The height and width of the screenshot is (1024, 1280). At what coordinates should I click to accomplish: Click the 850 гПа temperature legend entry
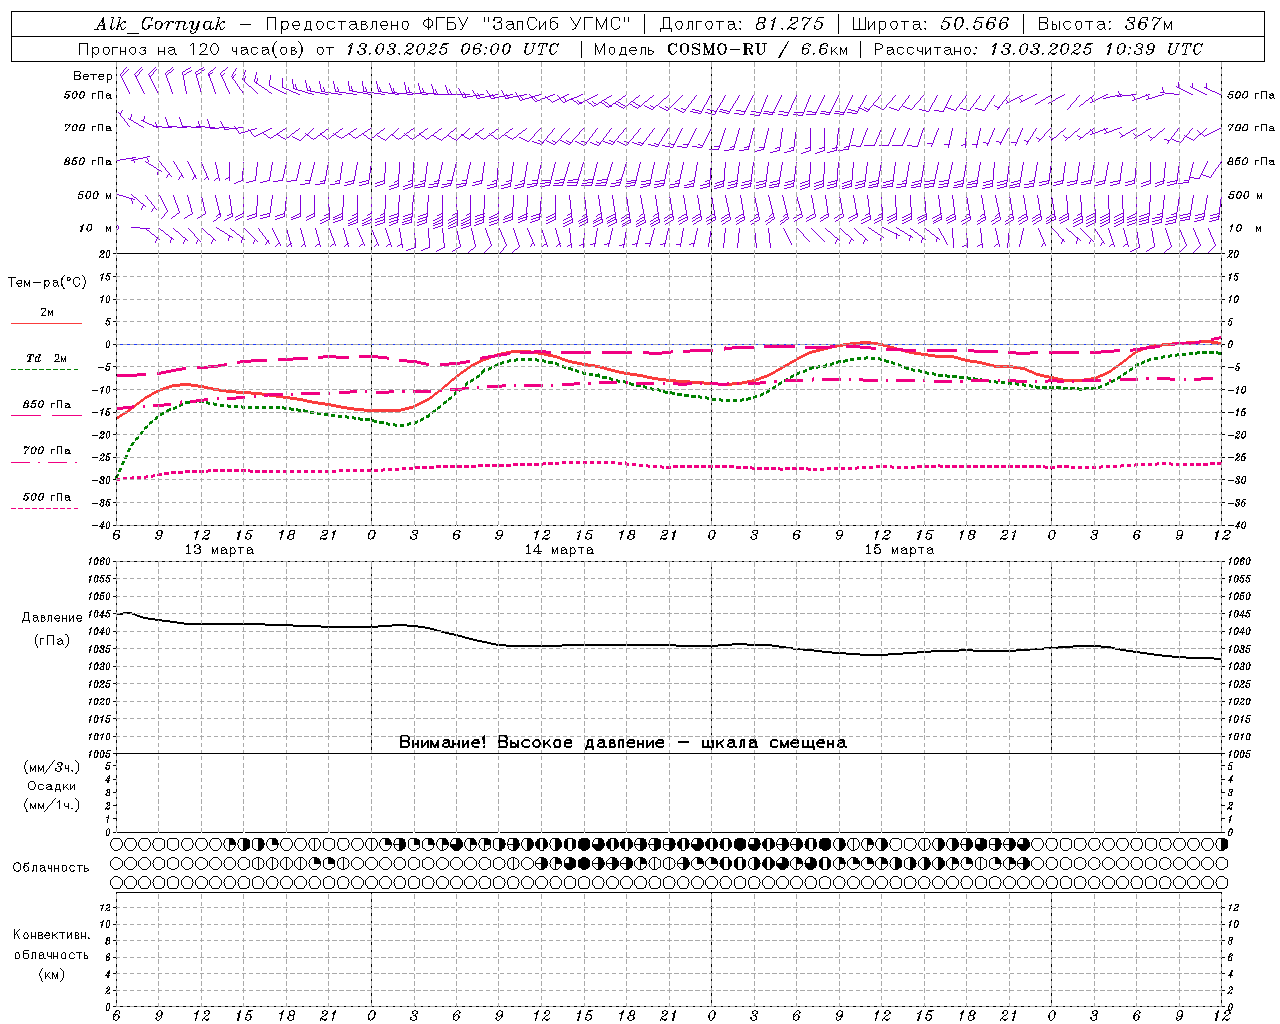pos(46,405)
